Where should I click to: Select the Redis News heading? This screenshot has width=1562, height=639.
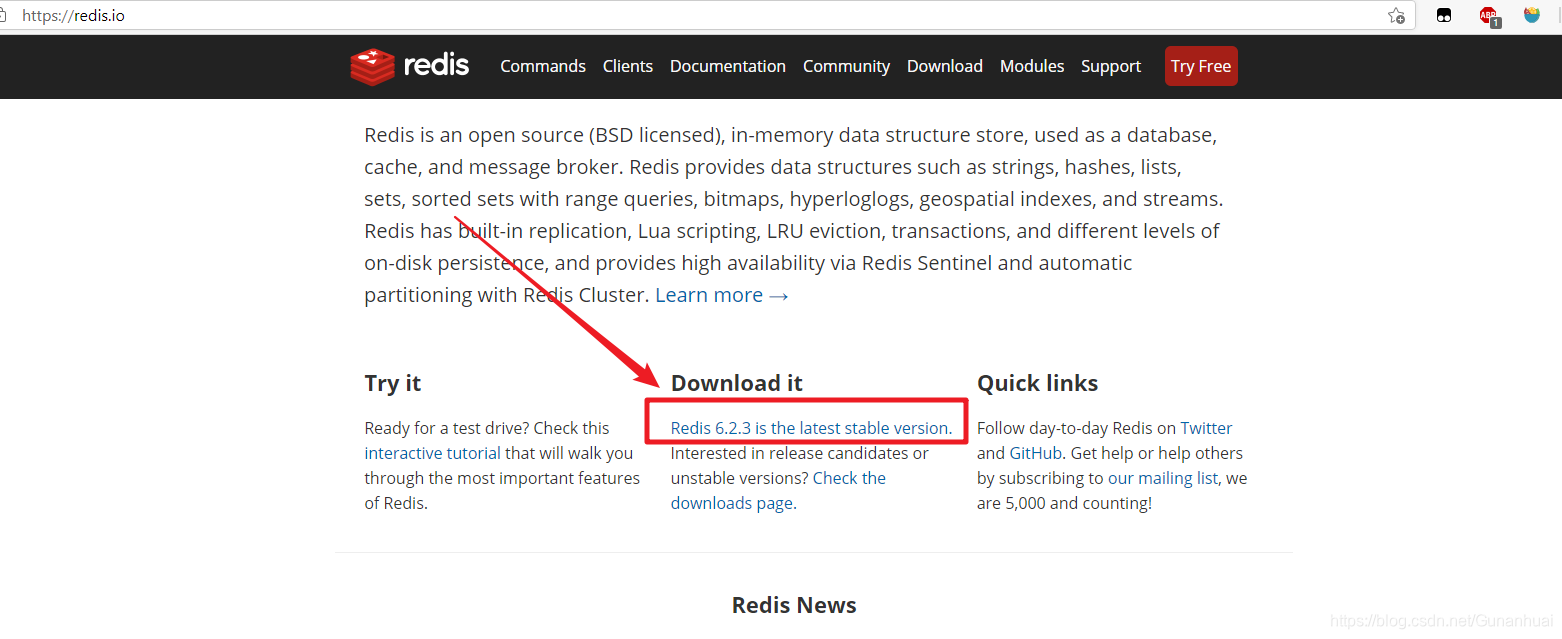pos(794,605)
